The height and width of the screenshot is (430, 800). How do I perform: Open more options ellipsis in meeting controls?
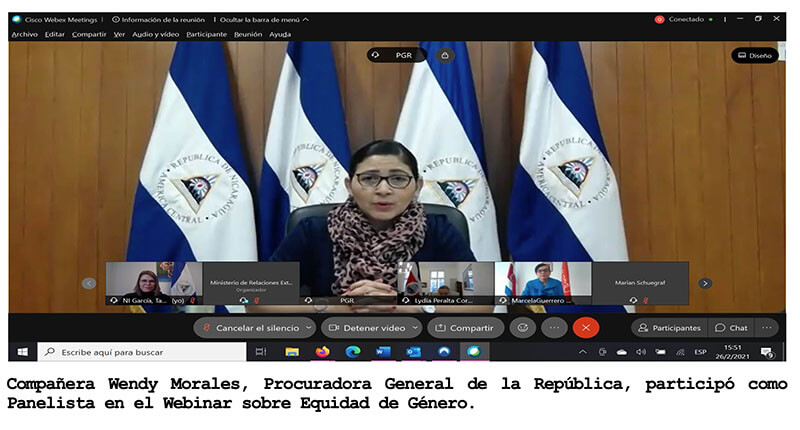pos(555,328)
